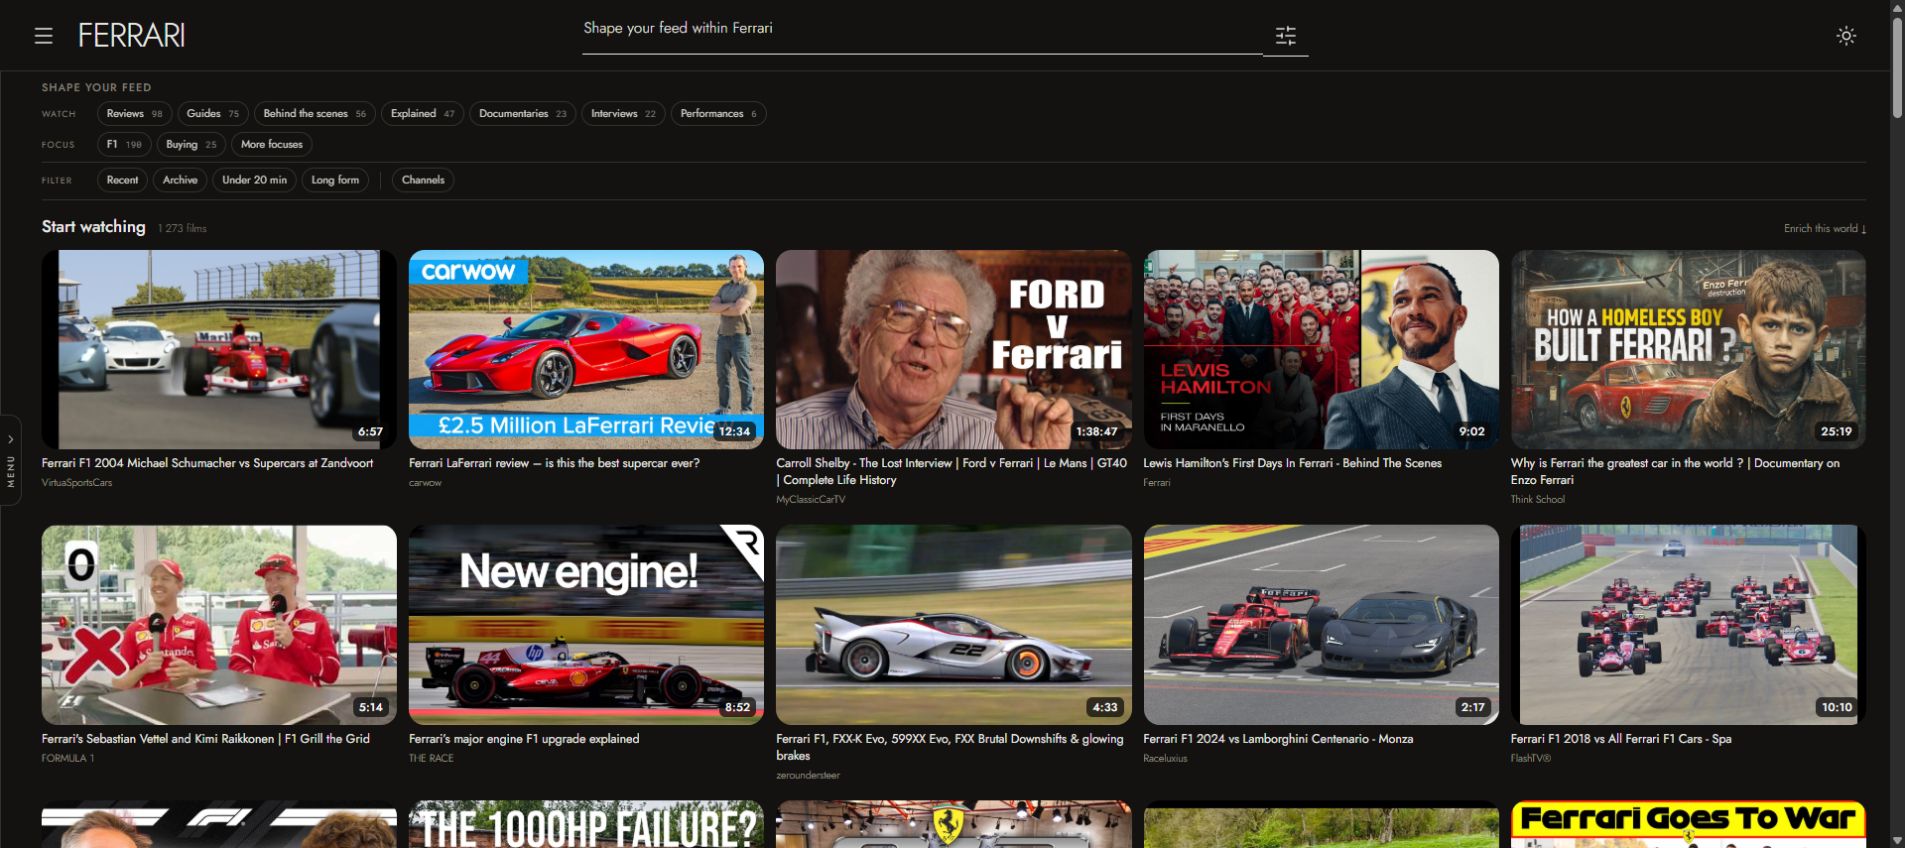
Task: Open the FXX-K Evo downshifts thumbnail
Action: (x=954, y=625)
